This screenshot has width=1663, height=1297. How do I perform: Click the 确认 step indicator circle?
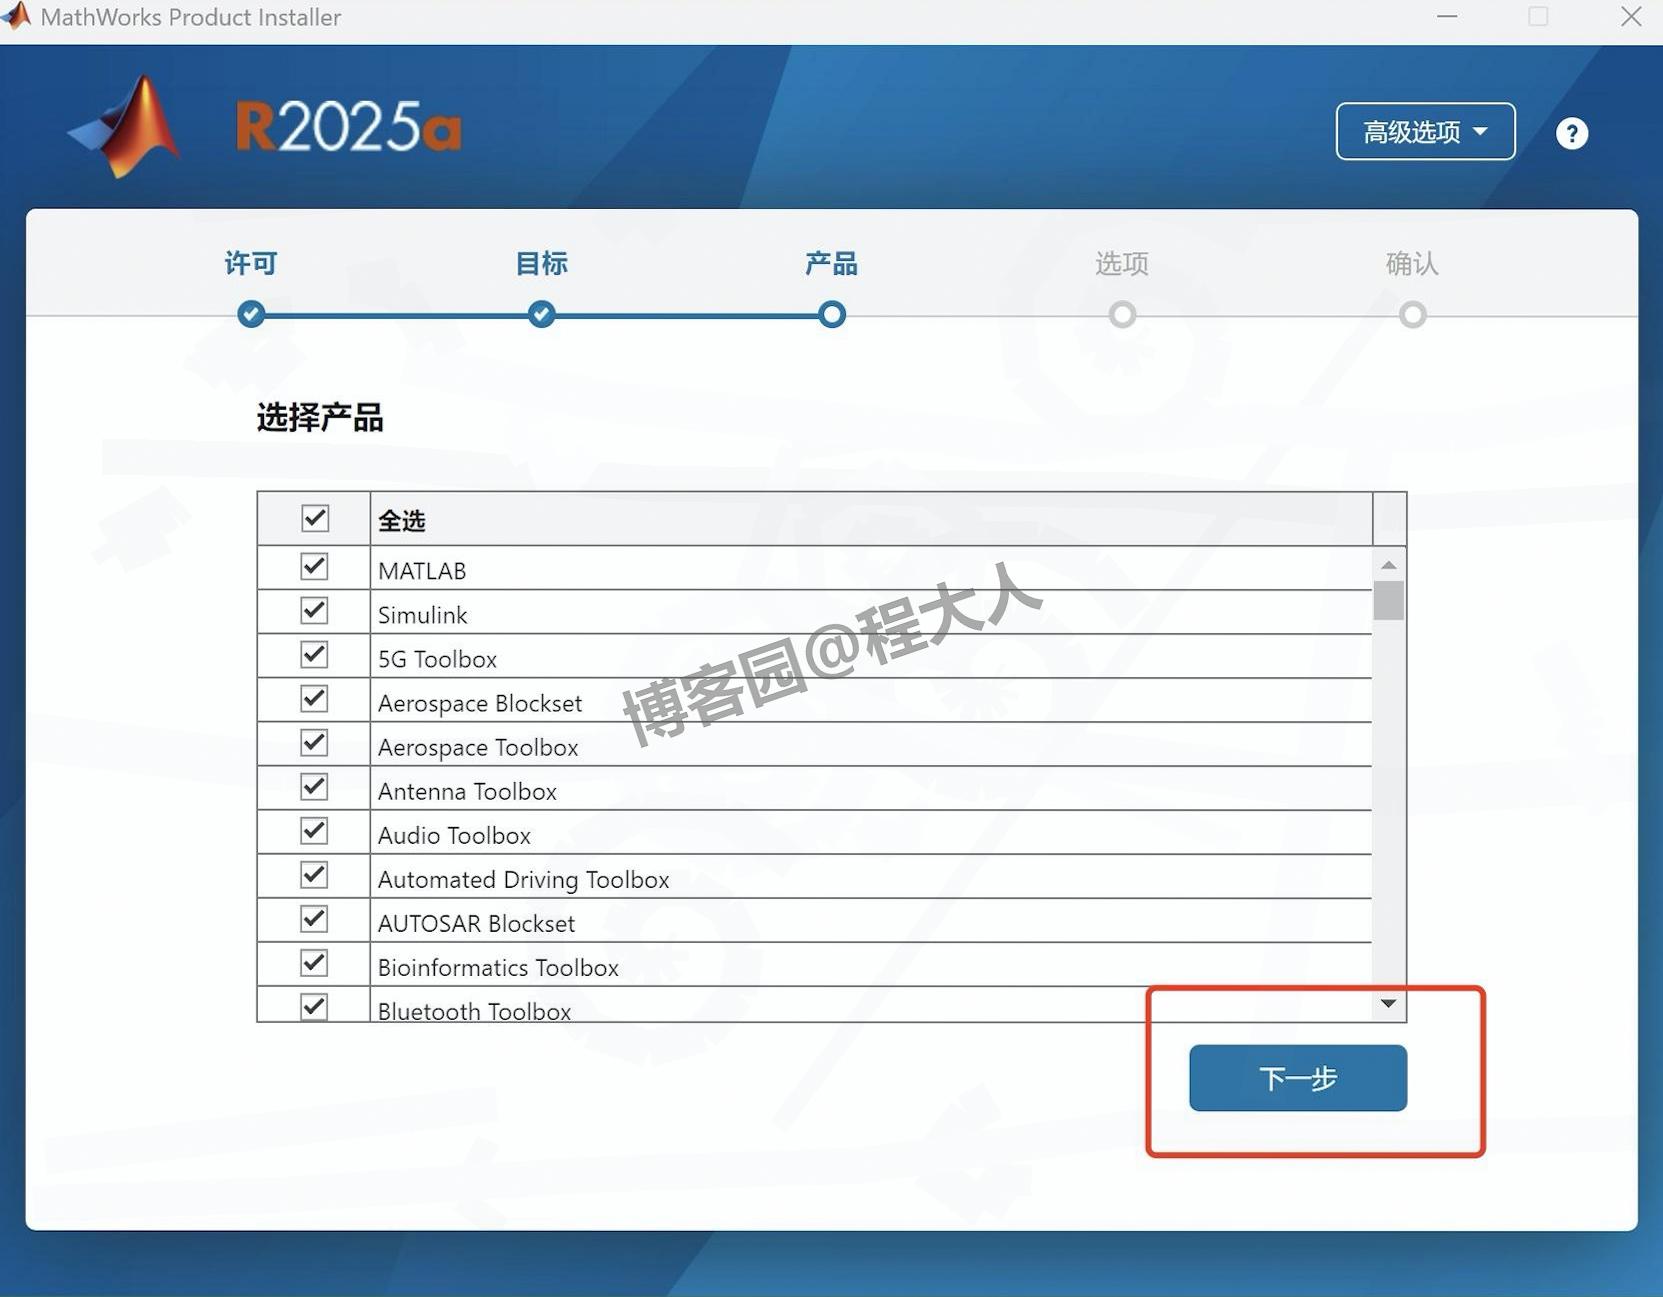click(1412, 314)
